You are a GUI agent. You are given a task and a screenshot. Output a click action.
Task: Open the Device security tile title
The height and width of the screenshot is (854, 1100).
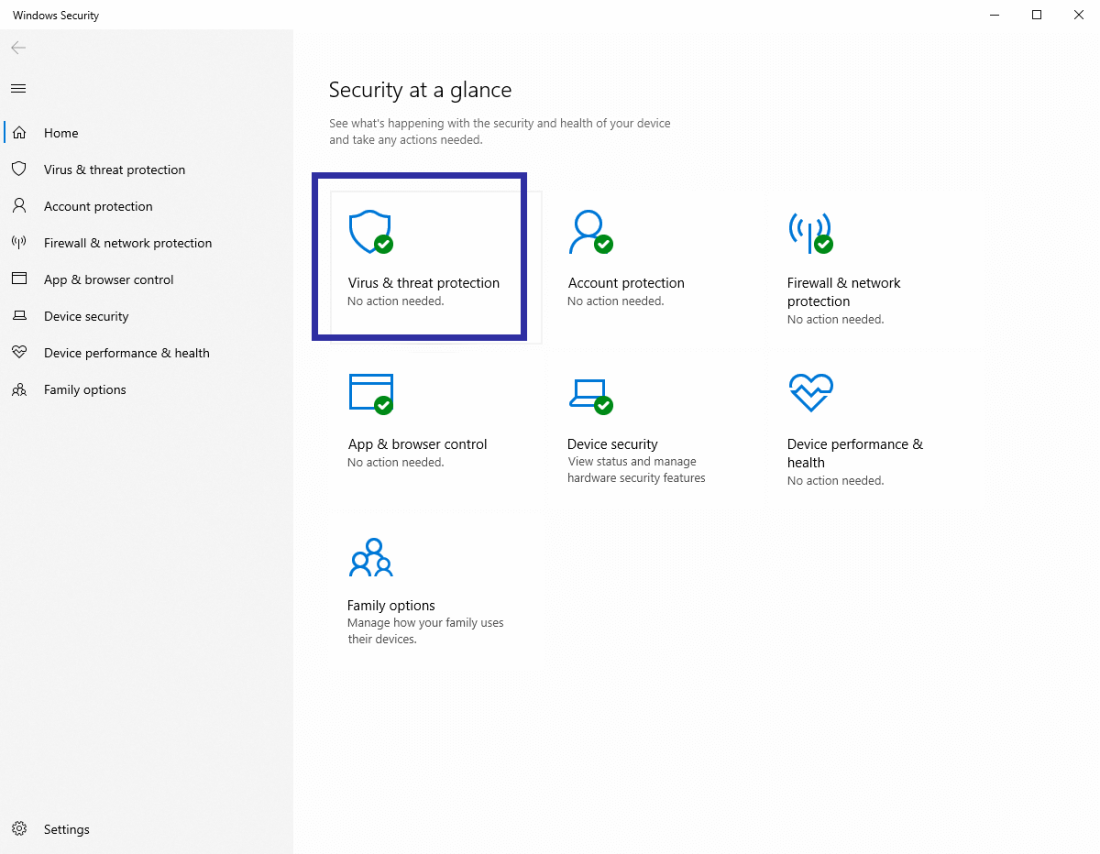click(x=612, y=444)
